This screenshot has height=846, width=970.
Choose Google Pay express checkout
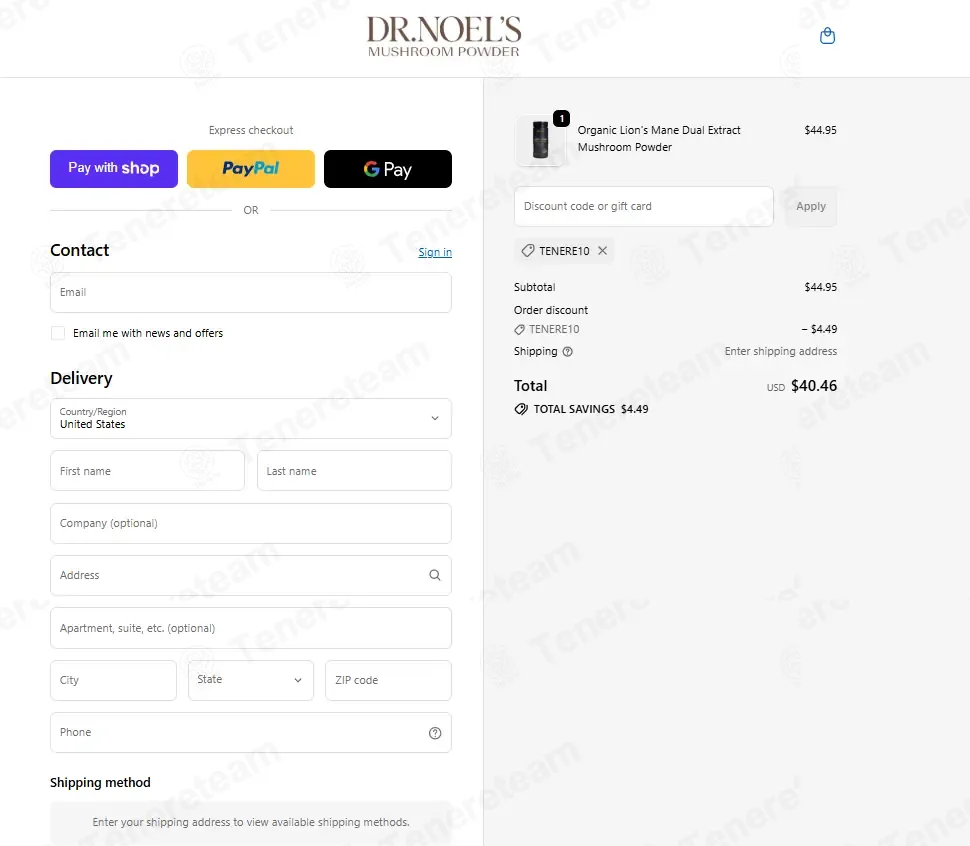[388, 169]
